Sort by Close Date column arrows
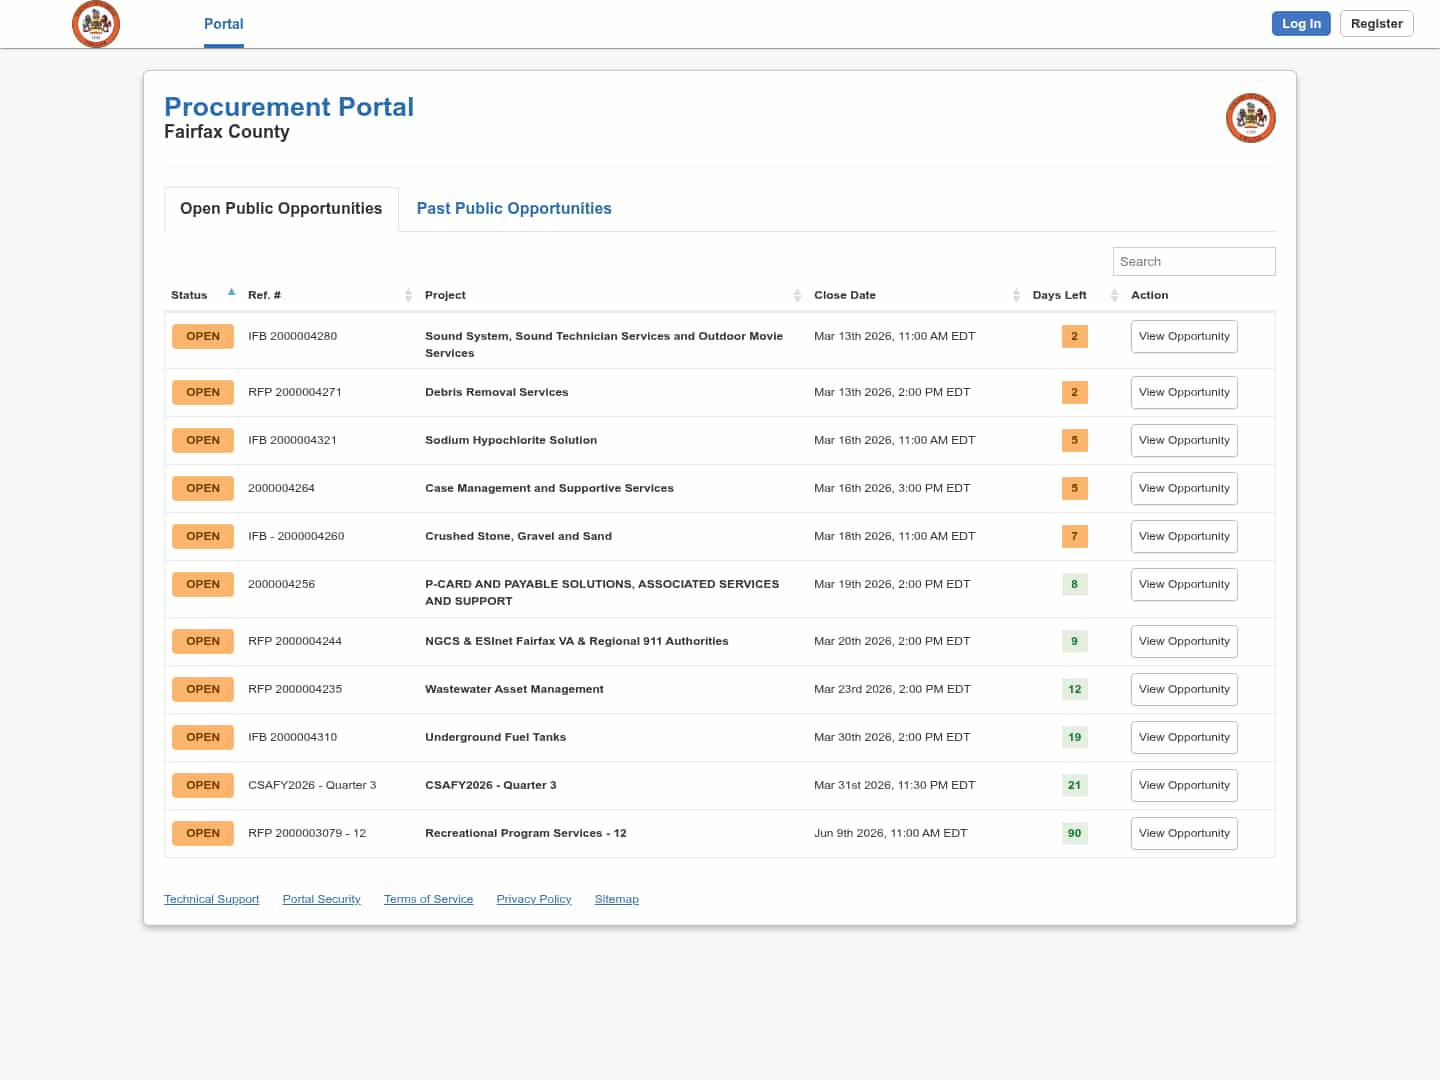Image resolution: width=1440 pixels, height=1080 pixels. point(1016,295)
